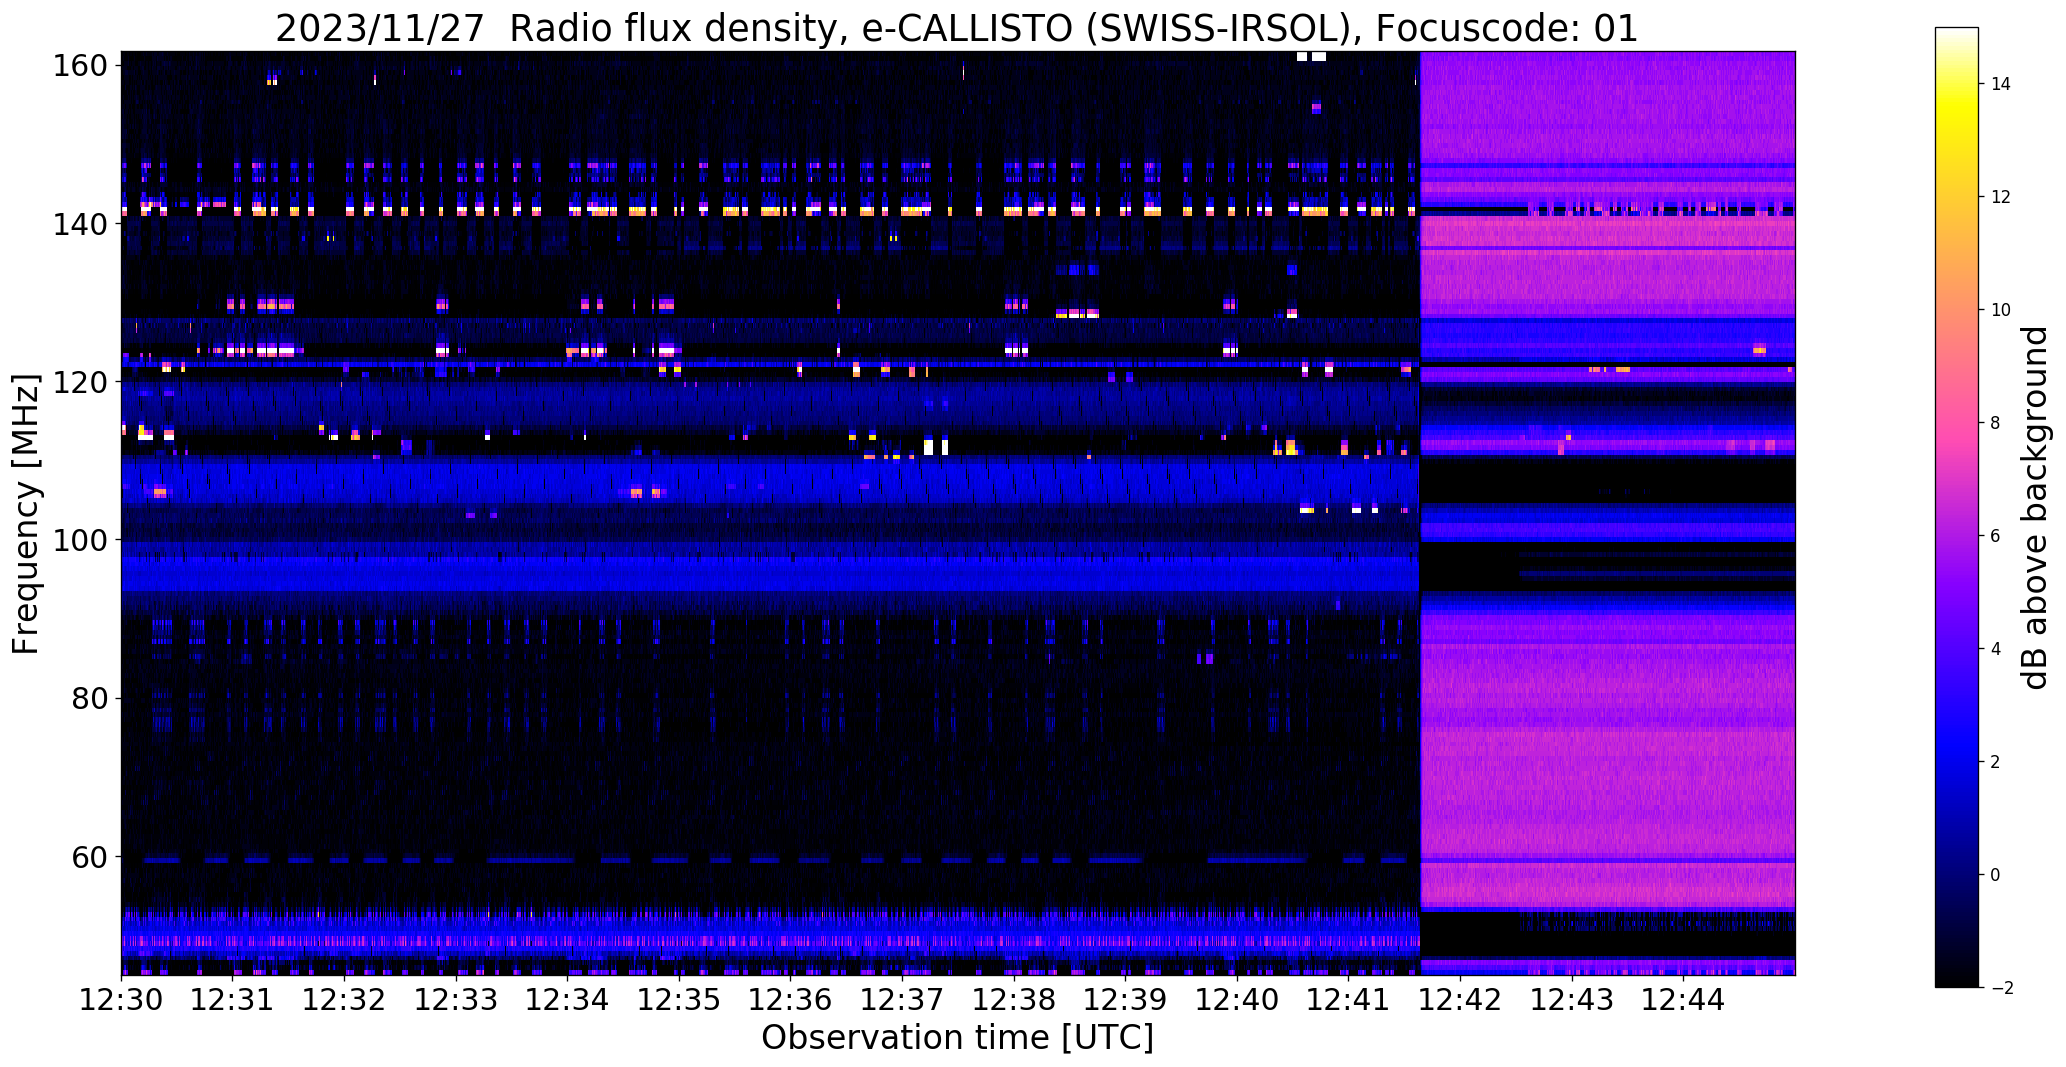
Task: Click the 12:39 time tick label
Action: click(1125, 1000)
